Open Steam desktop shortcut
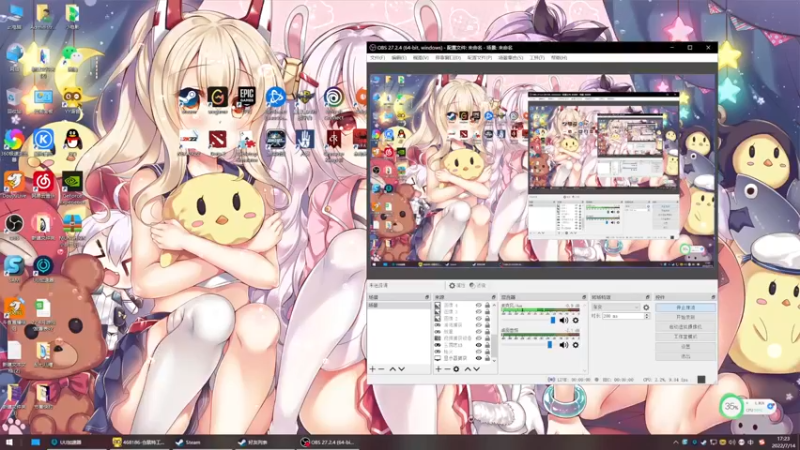 pyautogui.click(x=189, y=99)
